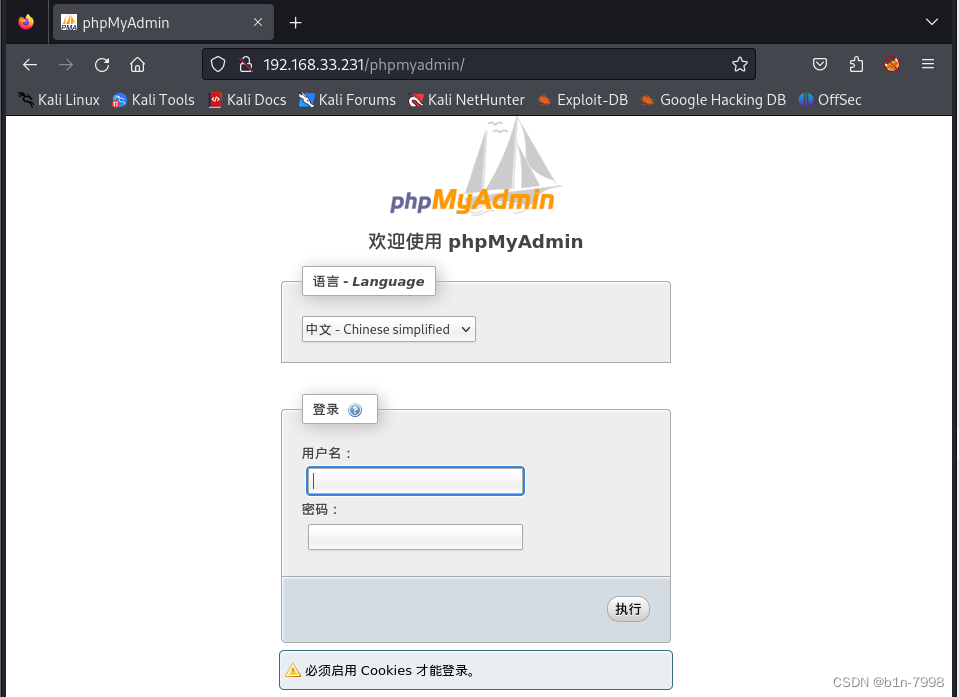Expand the Chinese simplified language dropdown

(x=388, y=329)
